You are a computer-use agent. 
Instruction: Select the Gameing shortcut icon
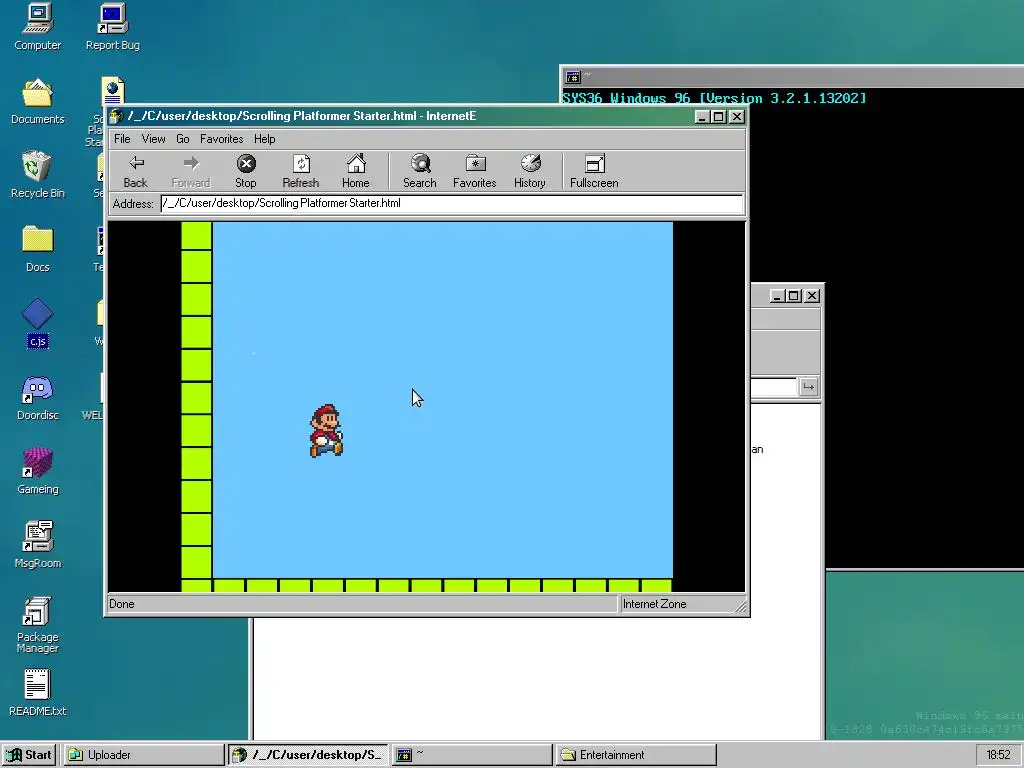(x=38, y=471)
